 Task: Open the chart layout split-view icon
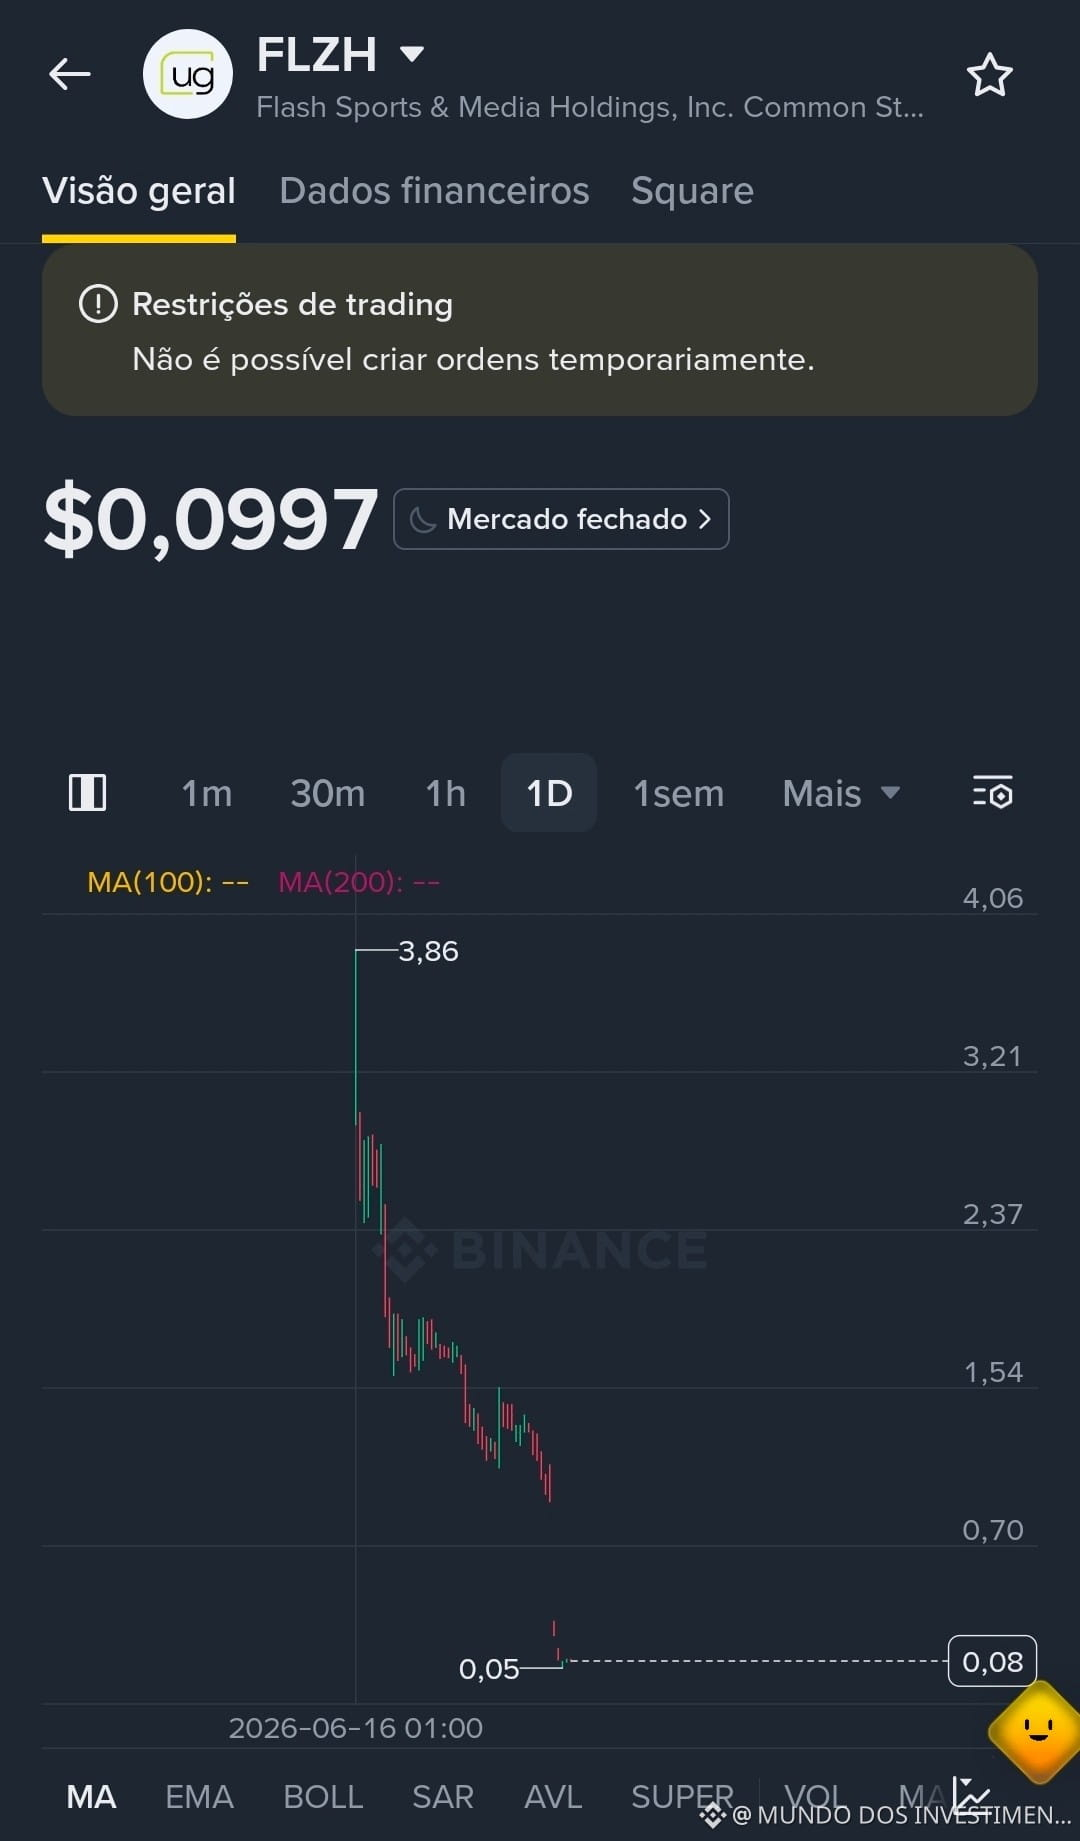tap(88, 793)
